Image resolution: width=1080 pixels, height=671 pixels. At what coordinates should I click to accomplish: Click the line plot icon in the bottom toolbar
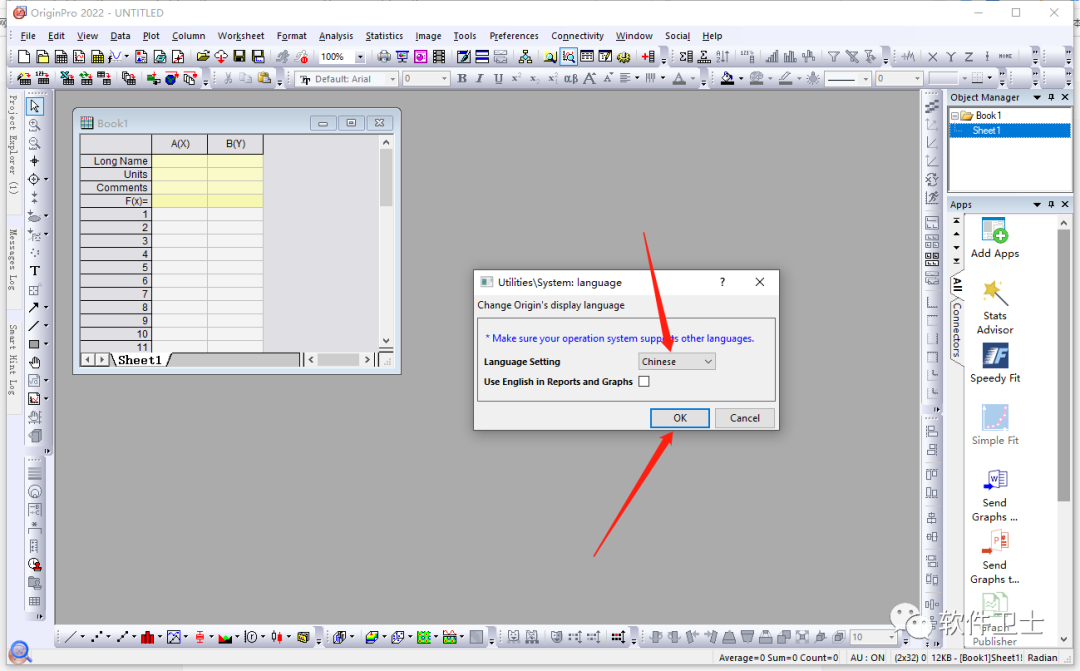click(x=71, y=637)
